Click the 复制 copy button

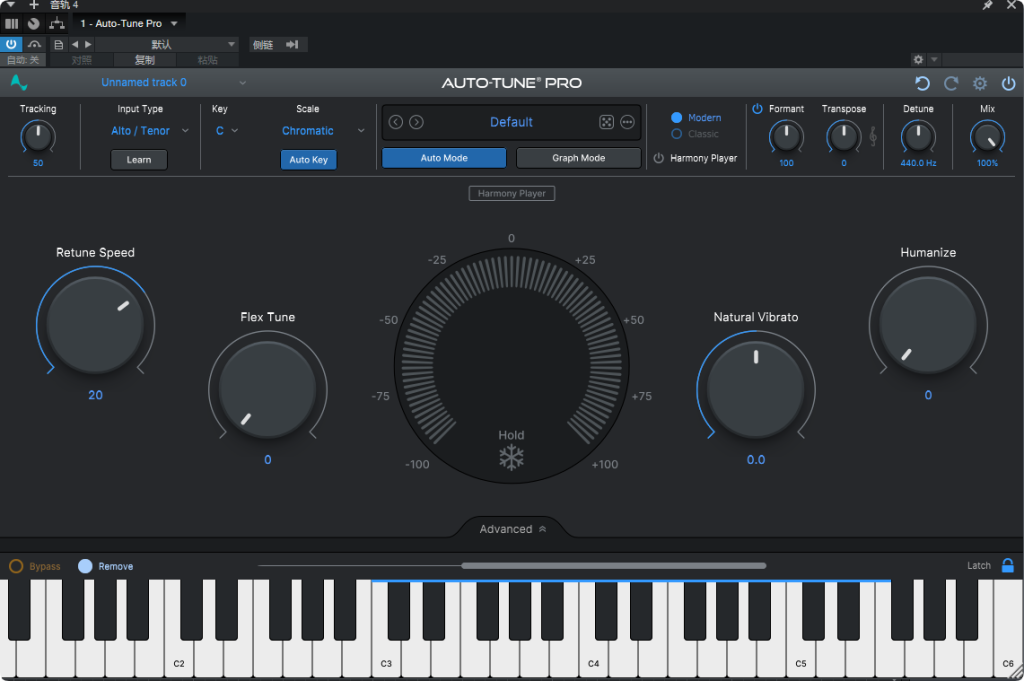(144, 60)
